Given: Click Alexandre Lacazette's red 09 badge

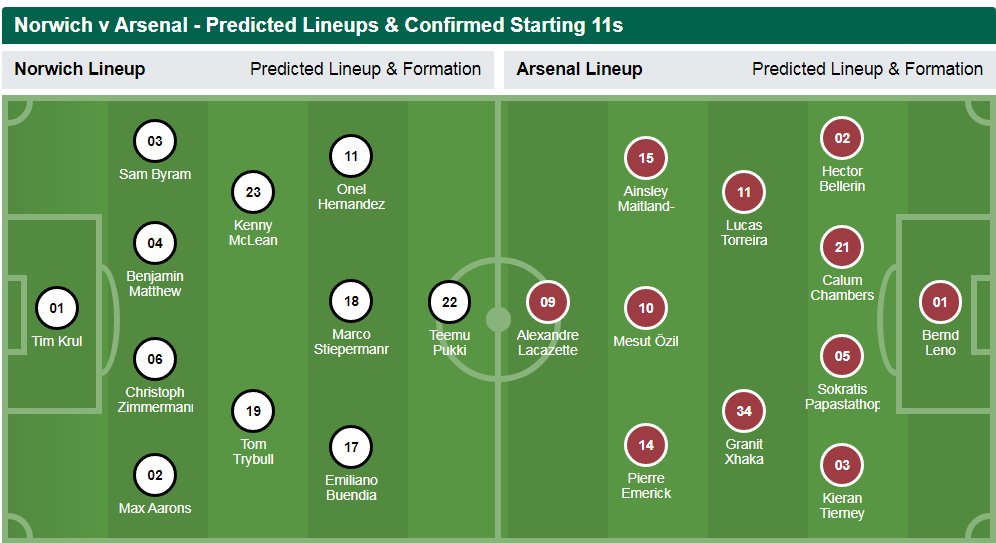Looking at the screenshot, I should pyautogui.click(x=548, y=302).
